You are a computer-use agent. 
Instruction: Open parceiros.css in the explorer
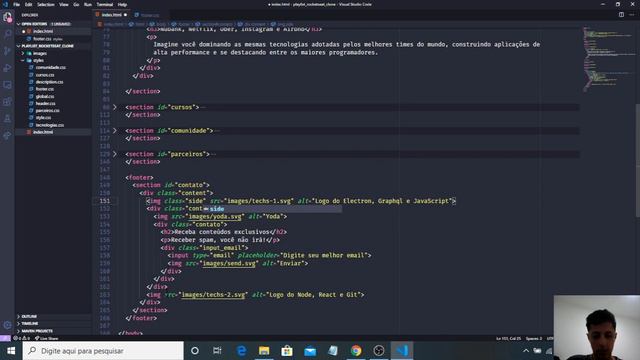(47, 111)
